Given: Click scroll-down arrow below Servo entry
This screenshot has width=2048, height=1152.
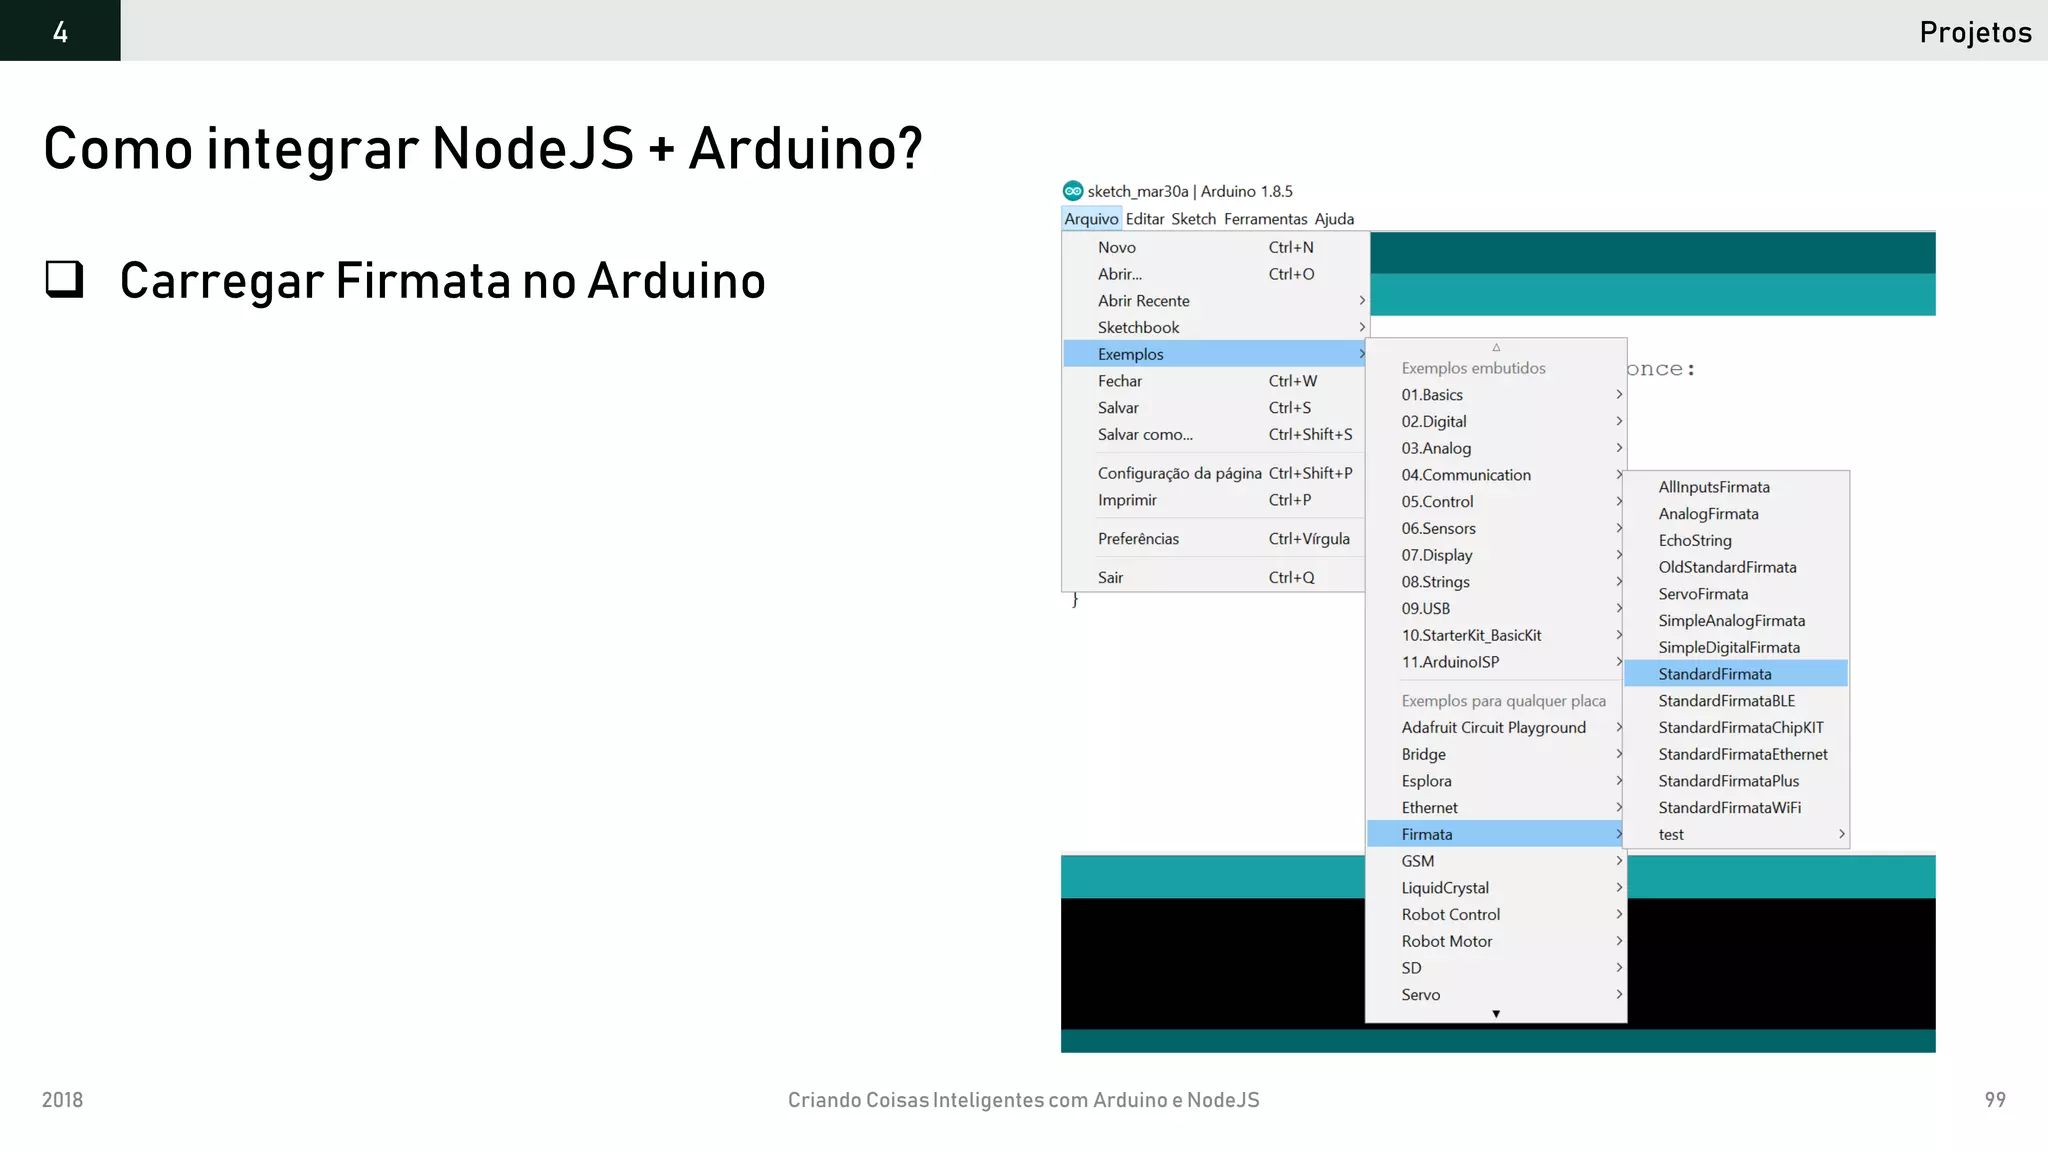Looking at the screenshot, I should tap(1496, 1014).
